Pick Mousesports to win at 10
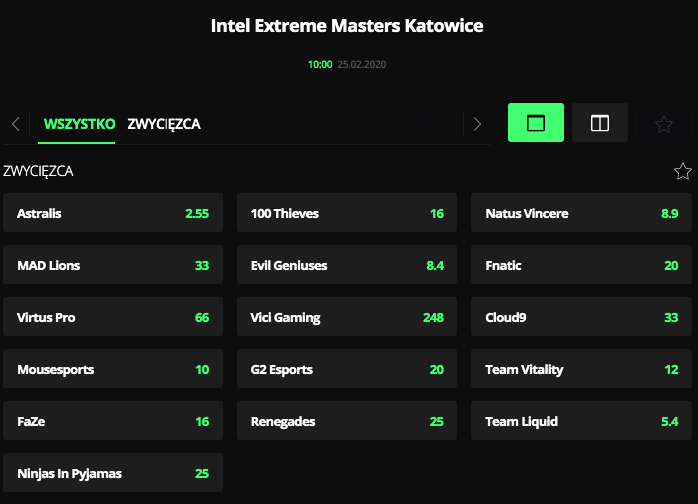 (113, 369)
